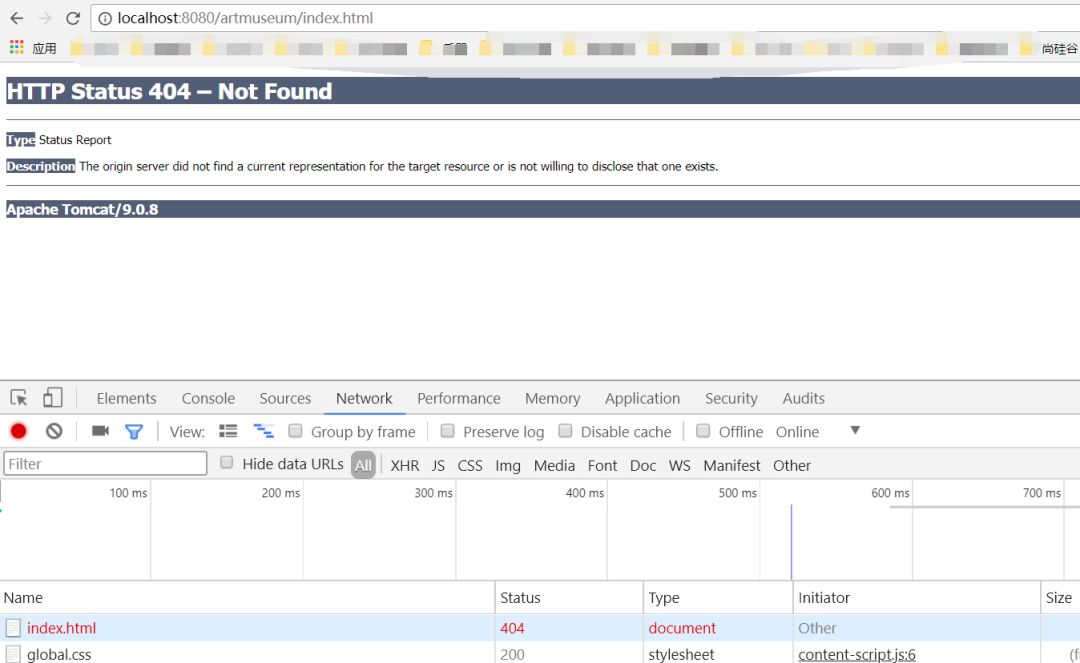Sort by the Status column header
Viewport: 1080px width, 663px height.
[569, 598]
